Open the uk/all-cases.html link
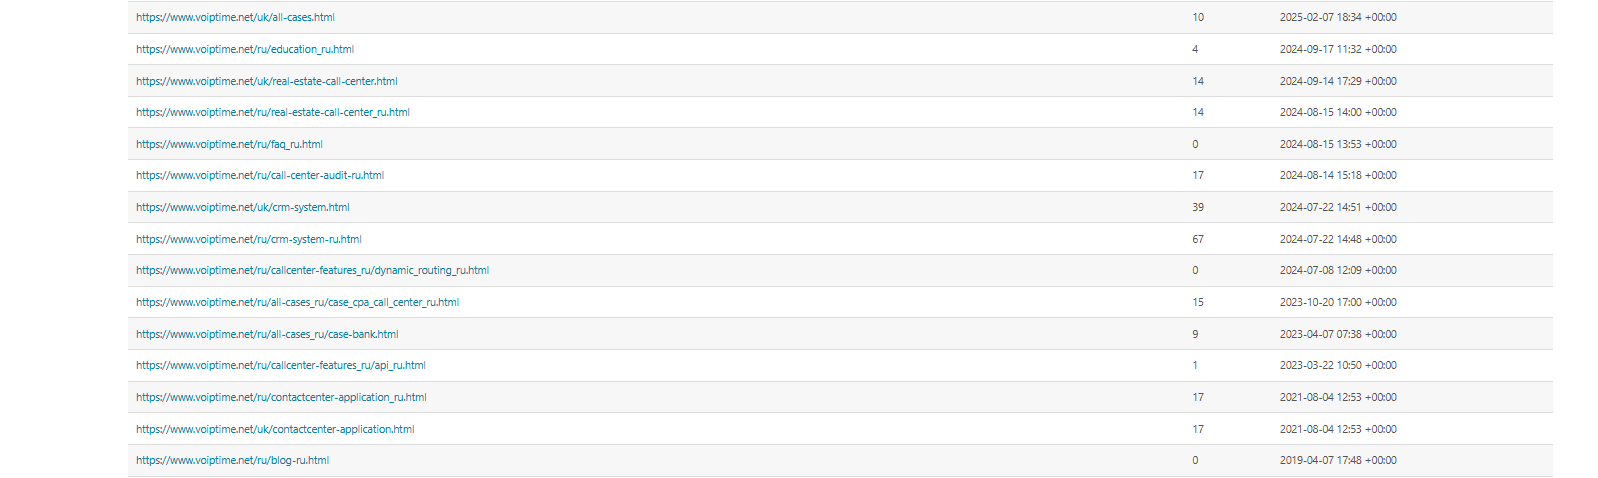Viewport: 1598px width, 478px height. pos(235,17)
